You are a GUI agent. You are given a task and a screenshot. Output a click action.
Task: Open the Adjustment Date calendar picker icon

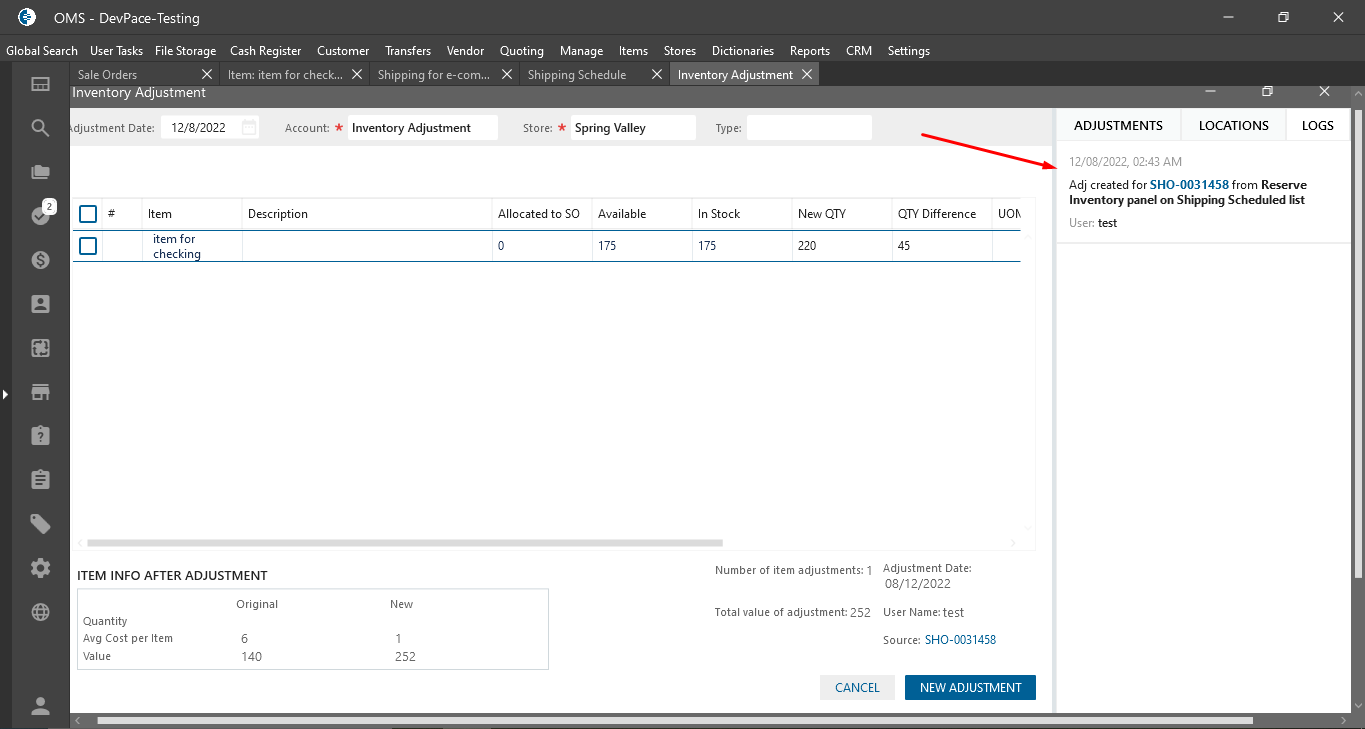pyautogui.click(x=249, y=128)
